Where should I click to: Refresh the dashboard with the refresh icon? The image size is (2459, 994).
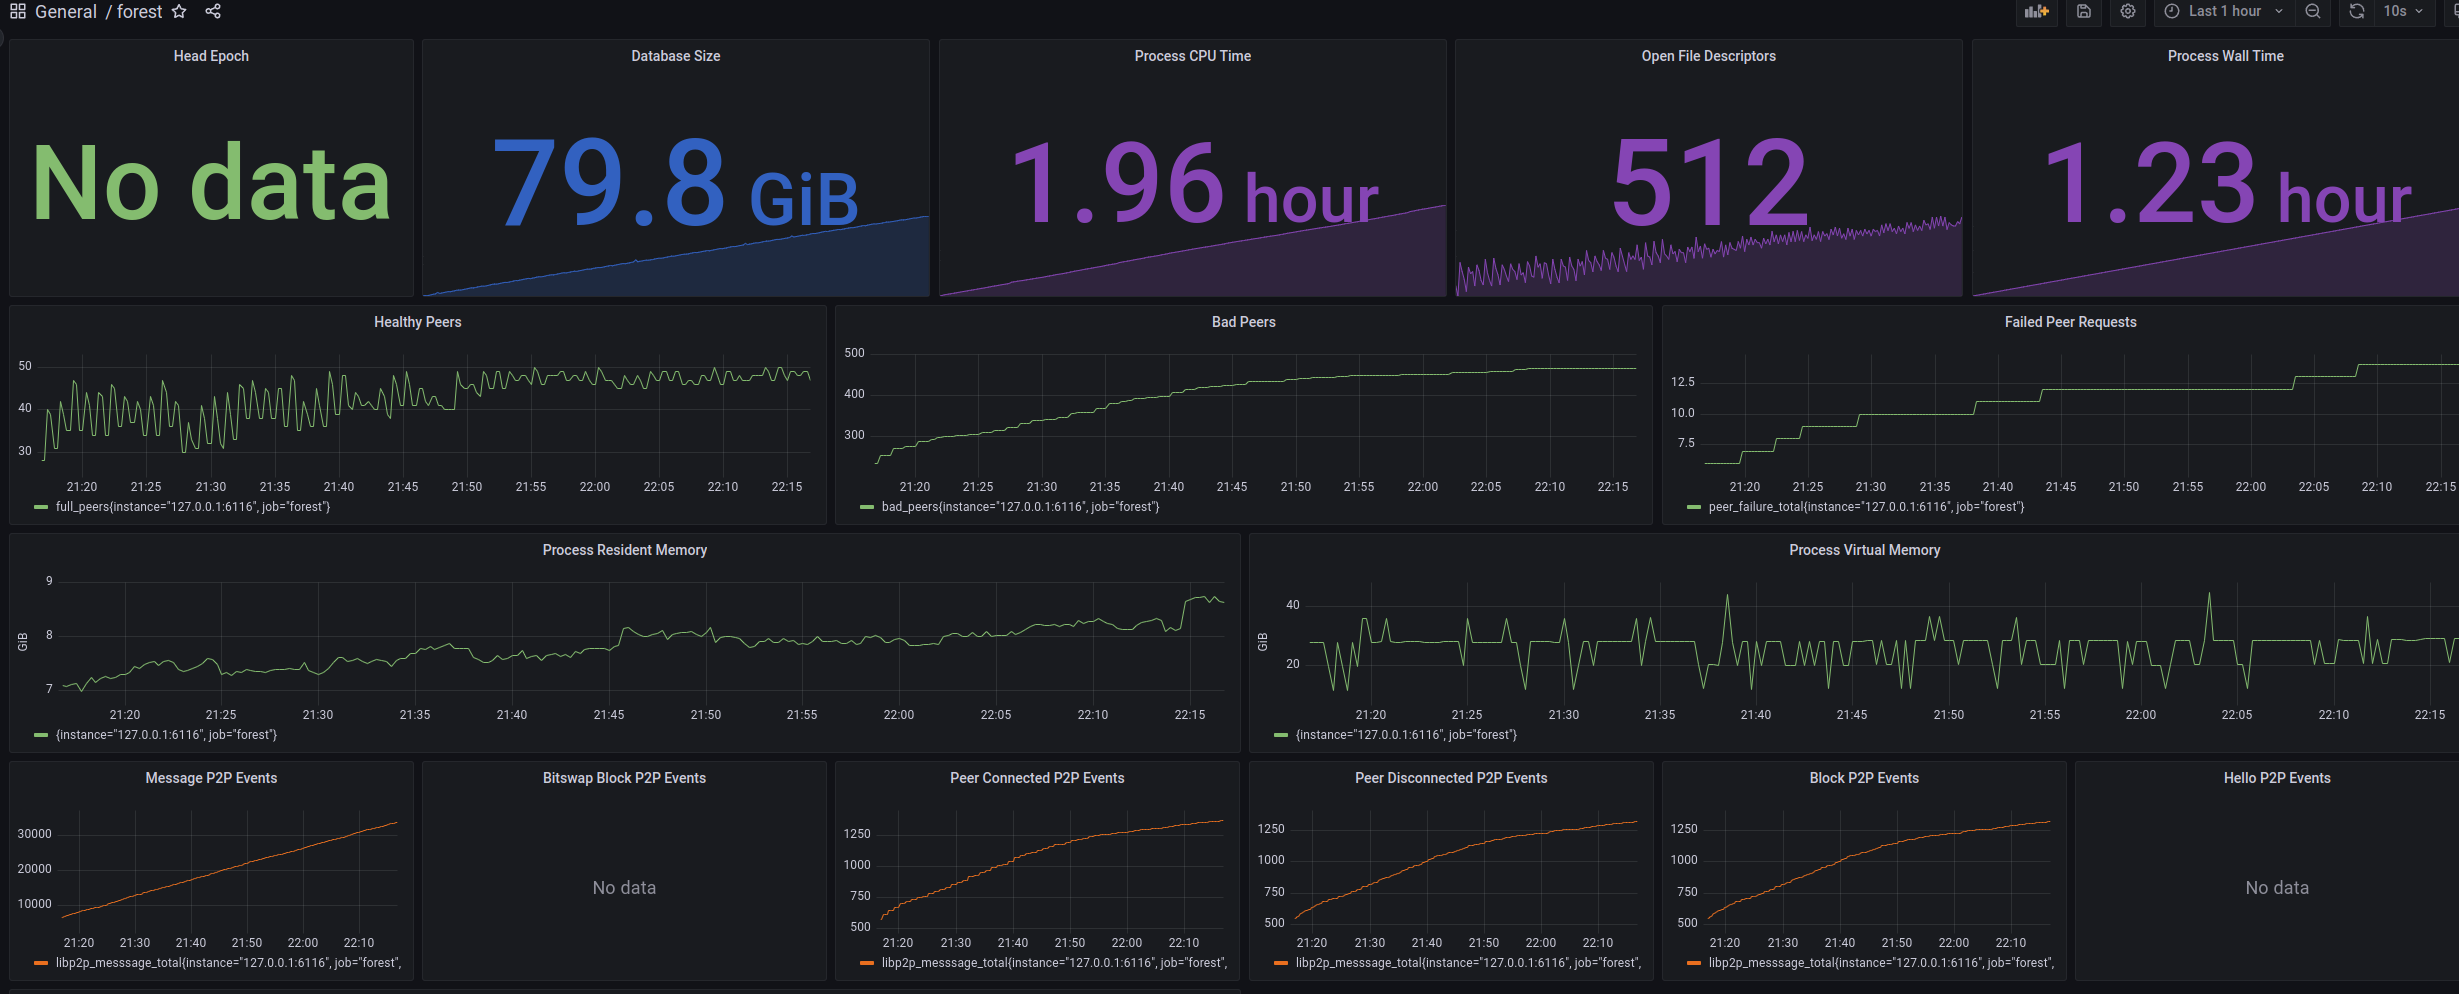click(2357, 12)
